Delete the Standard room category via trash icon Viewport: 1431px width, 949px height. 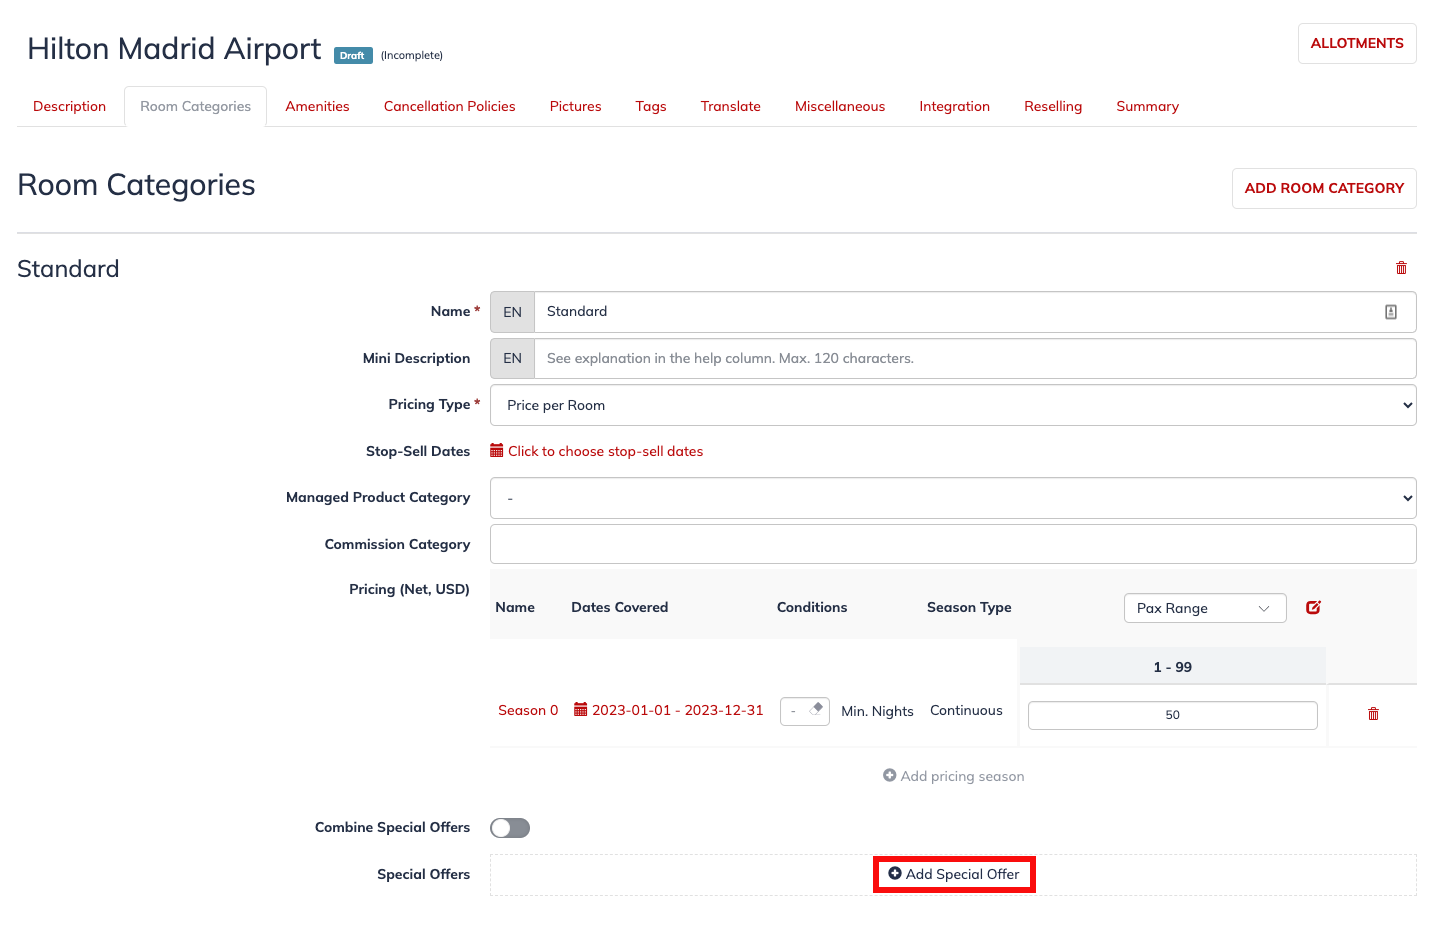(1401, 268)
